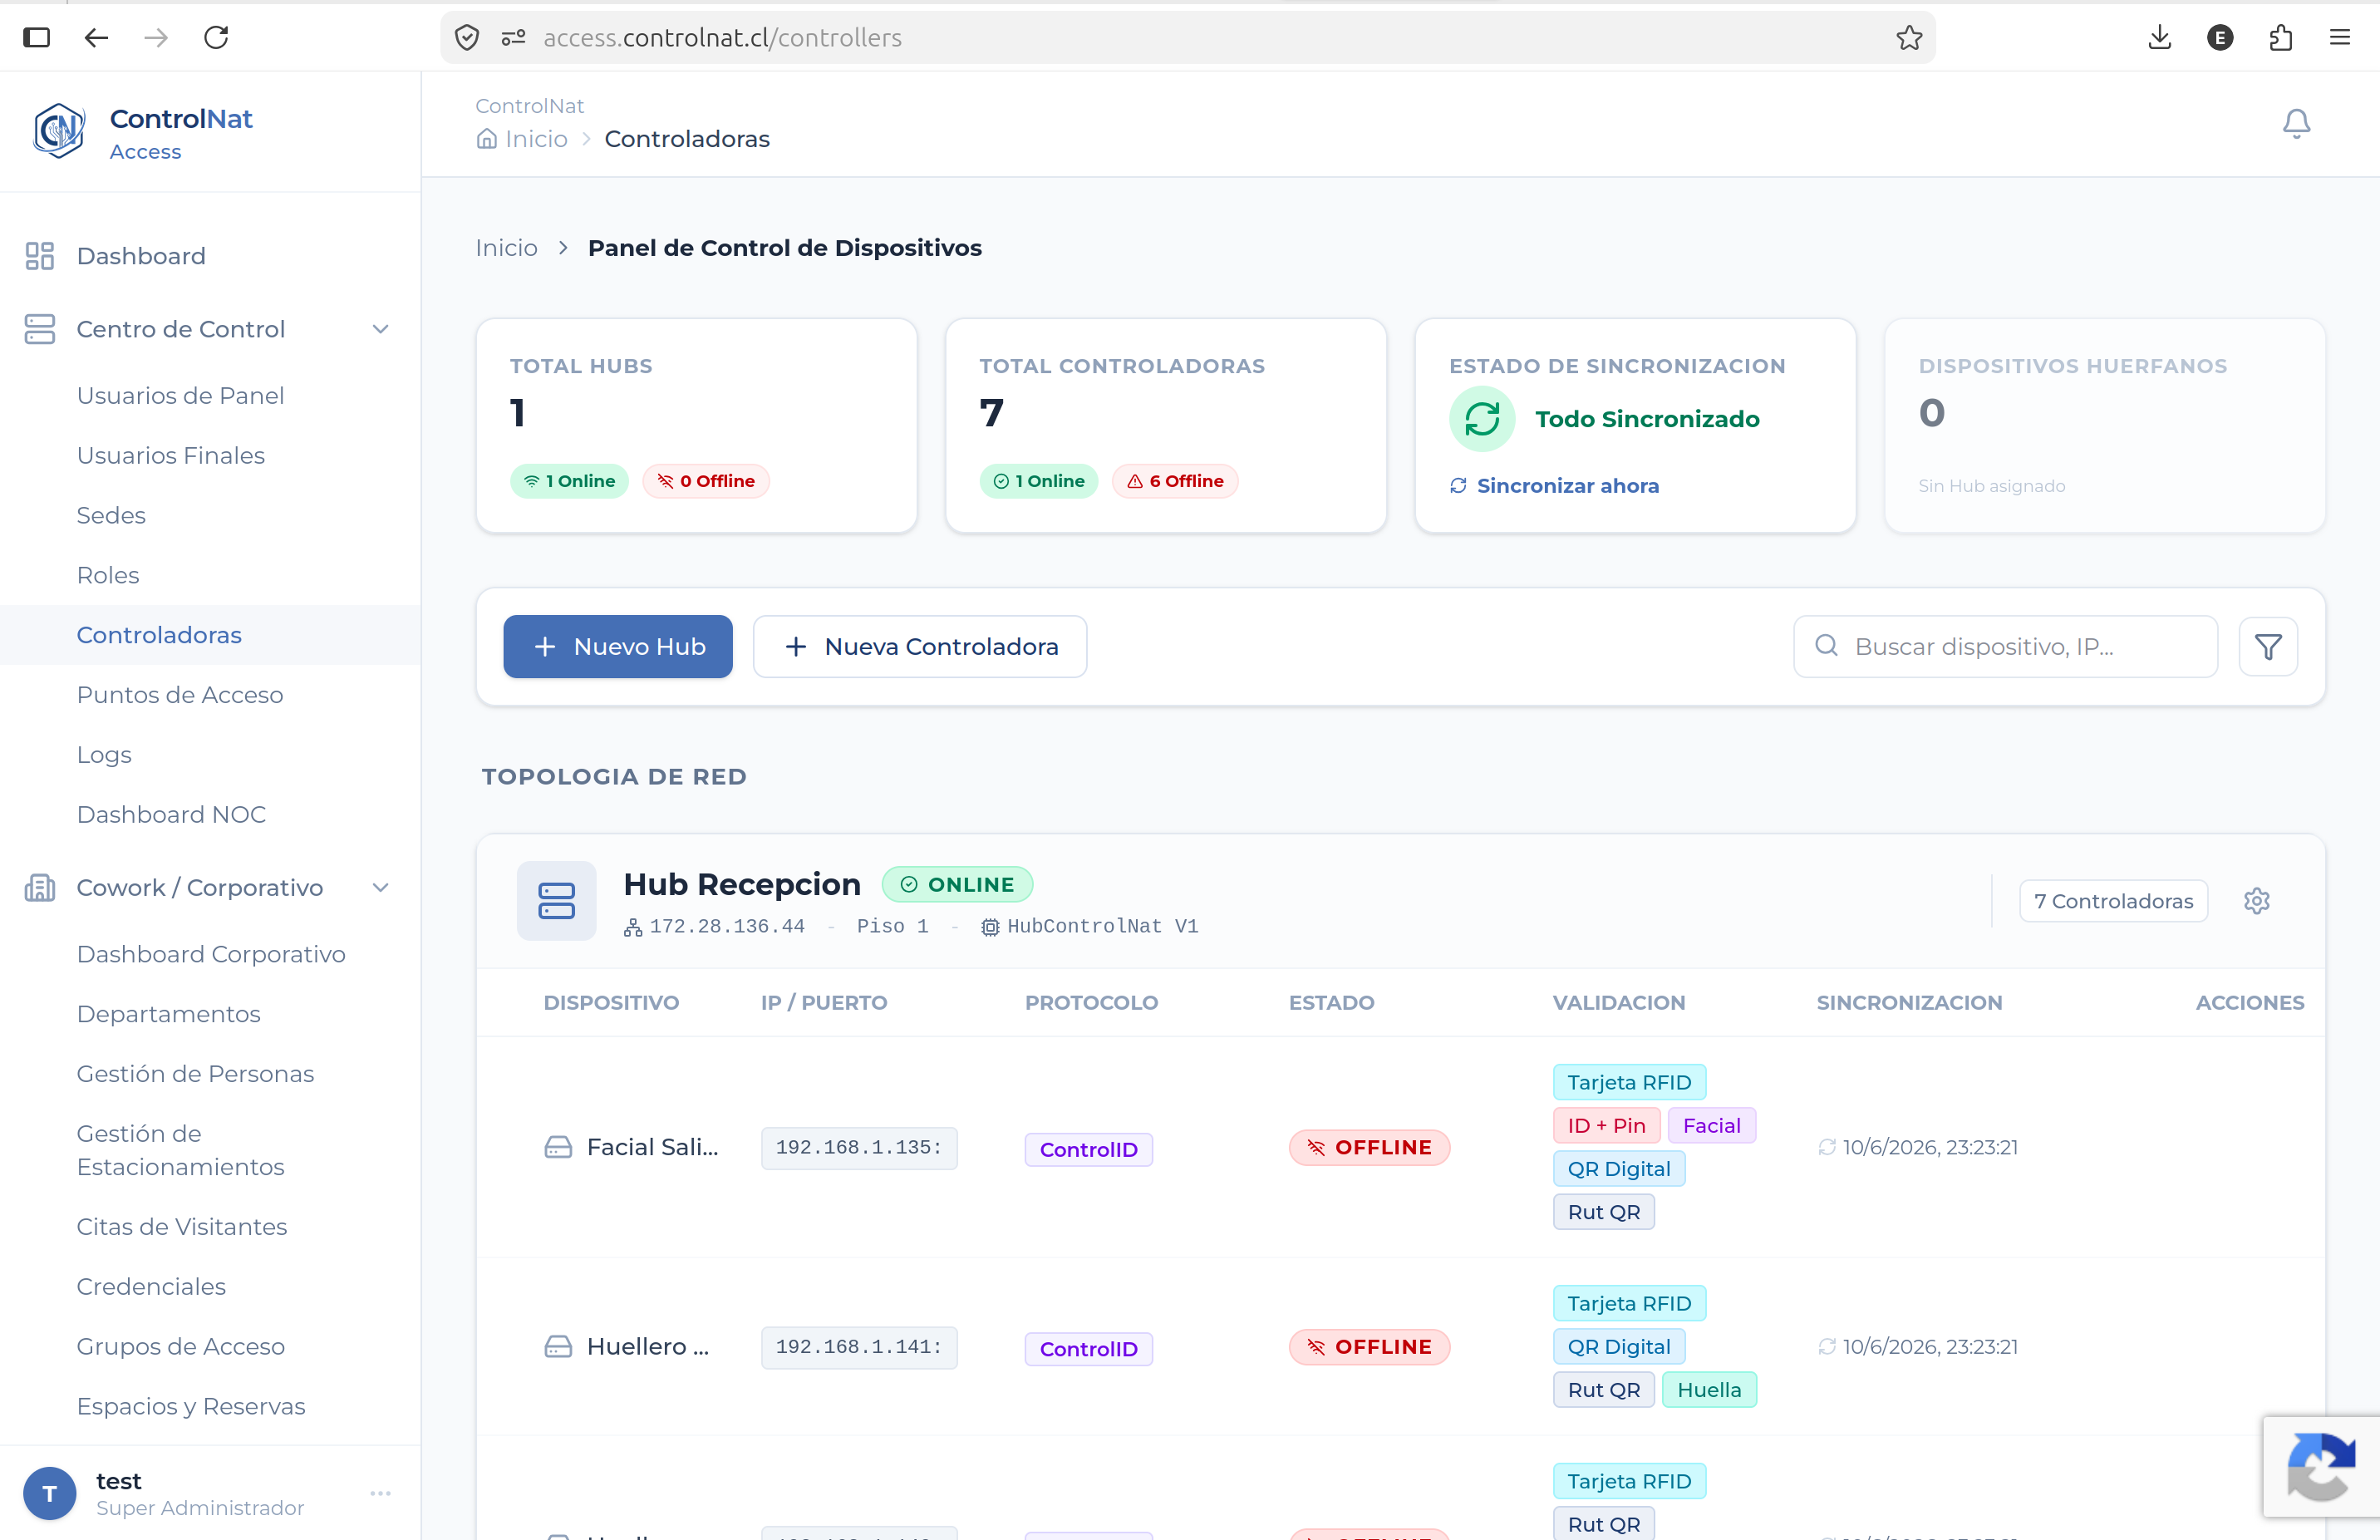Click the browser address bar

1188,38
